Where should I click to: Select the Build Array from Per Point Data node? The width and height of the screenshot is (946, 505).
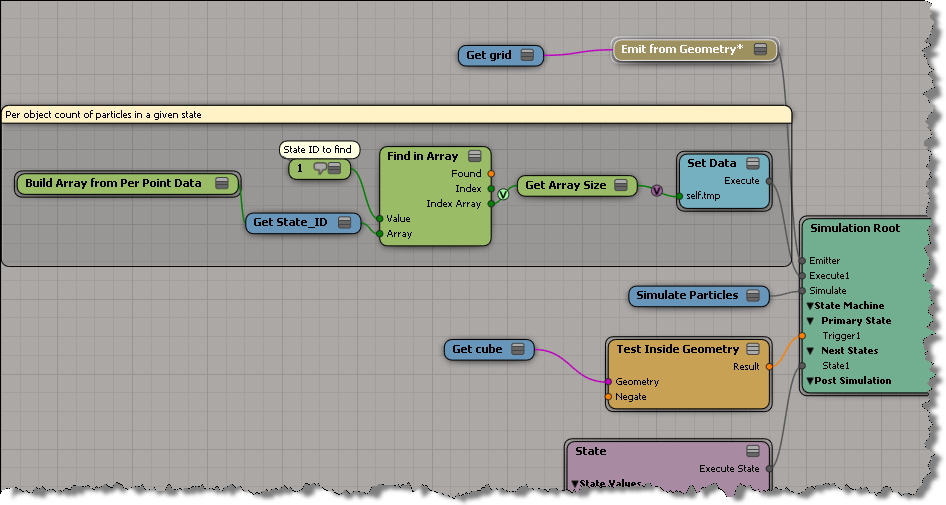click(x=113, y=184)
